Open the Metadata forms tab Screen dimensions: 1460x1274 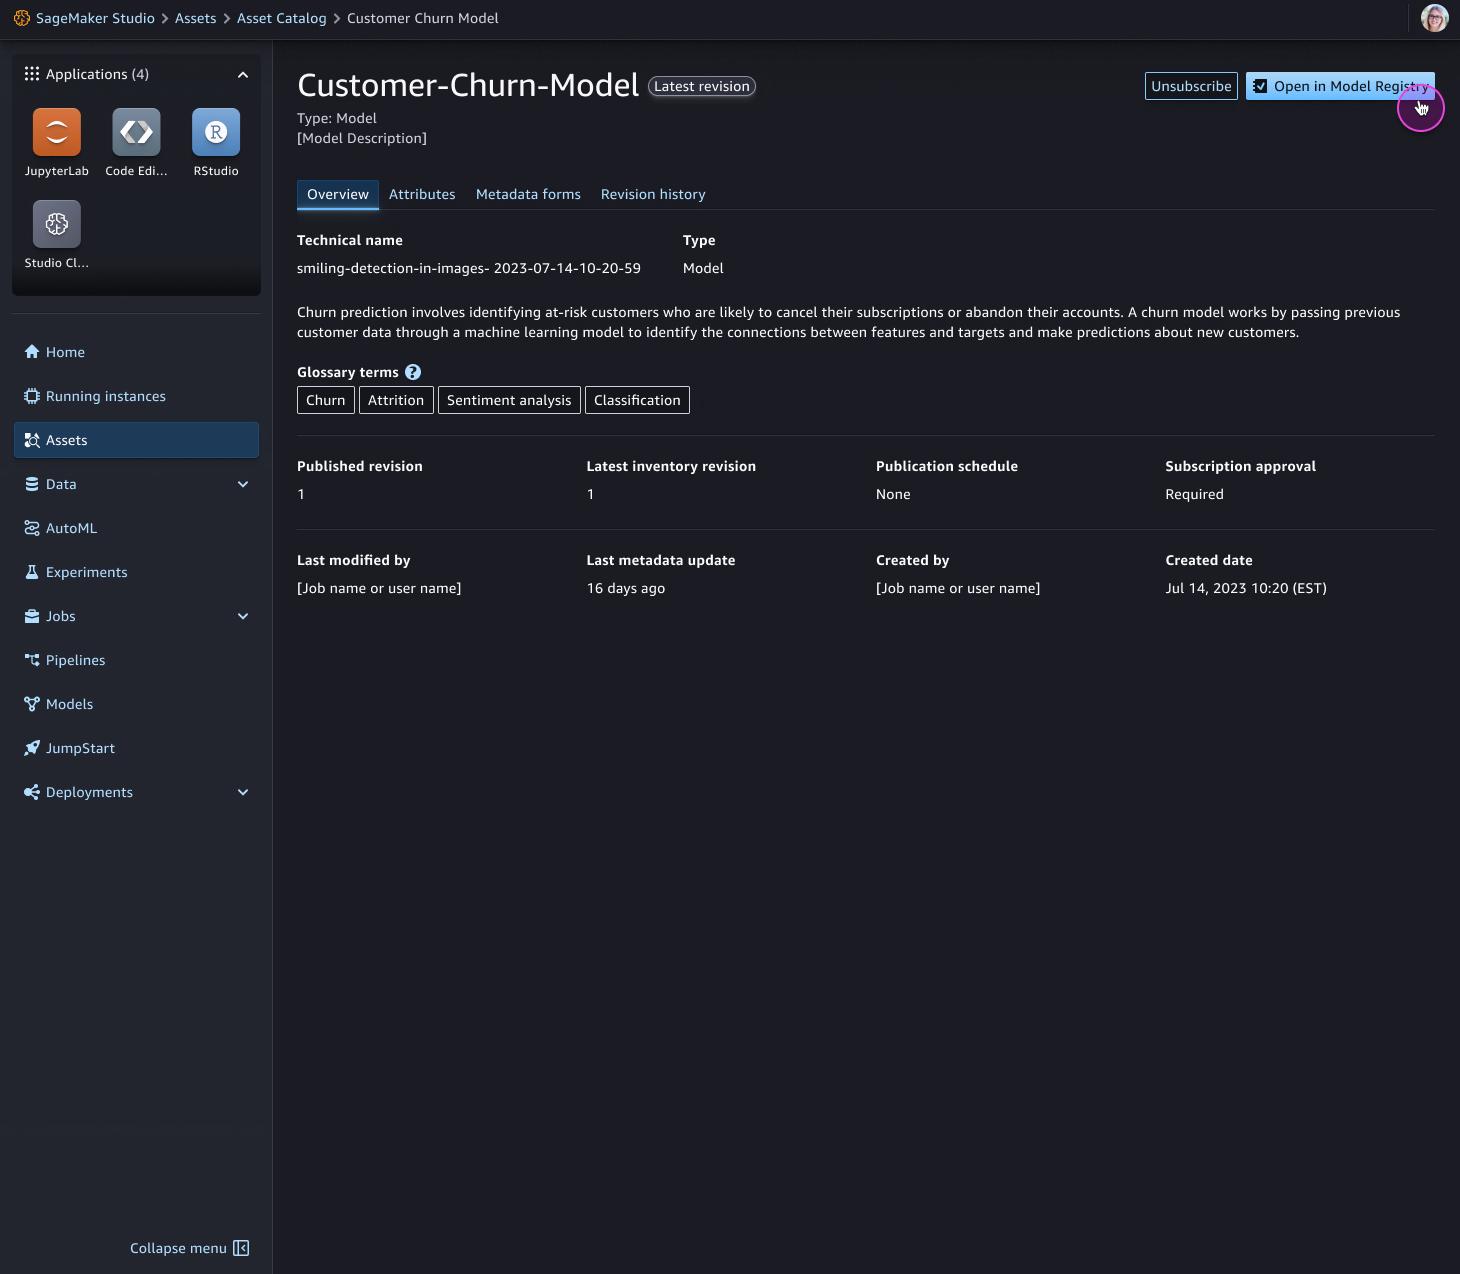528,194
